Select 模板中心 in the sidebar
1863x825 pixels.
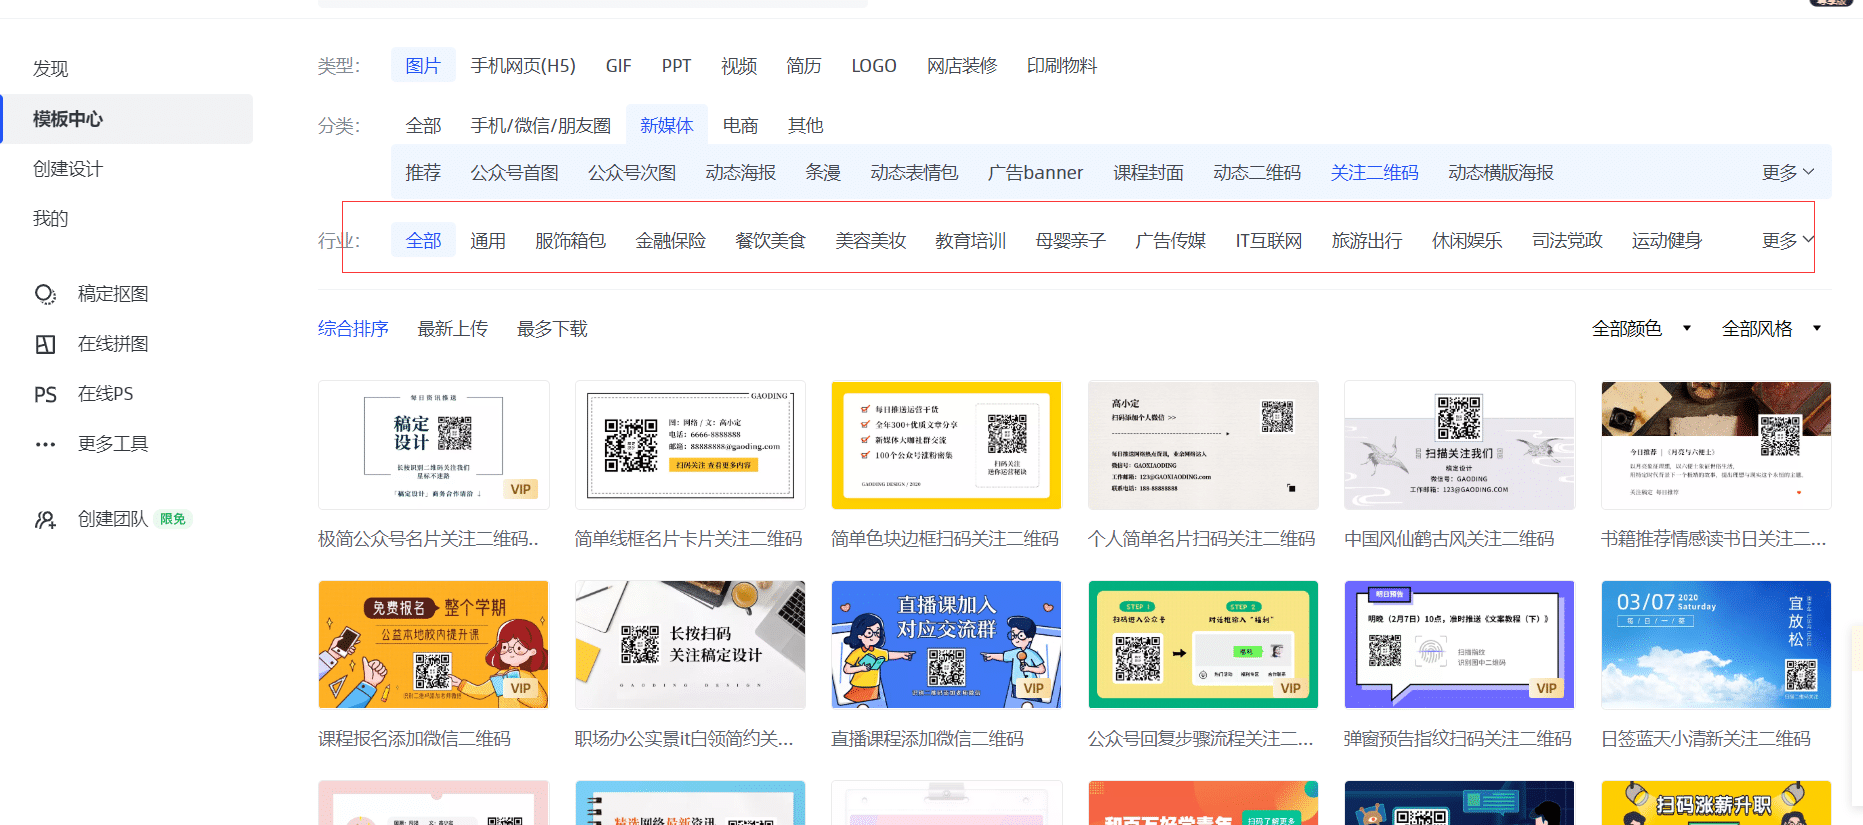point(128,119)
